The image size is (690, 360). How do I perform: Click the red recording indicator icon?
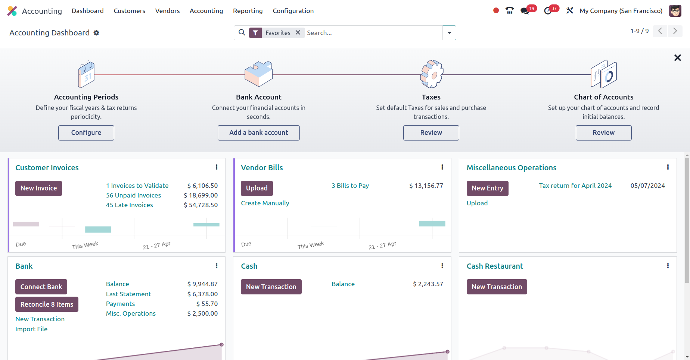tap(496, 11)
